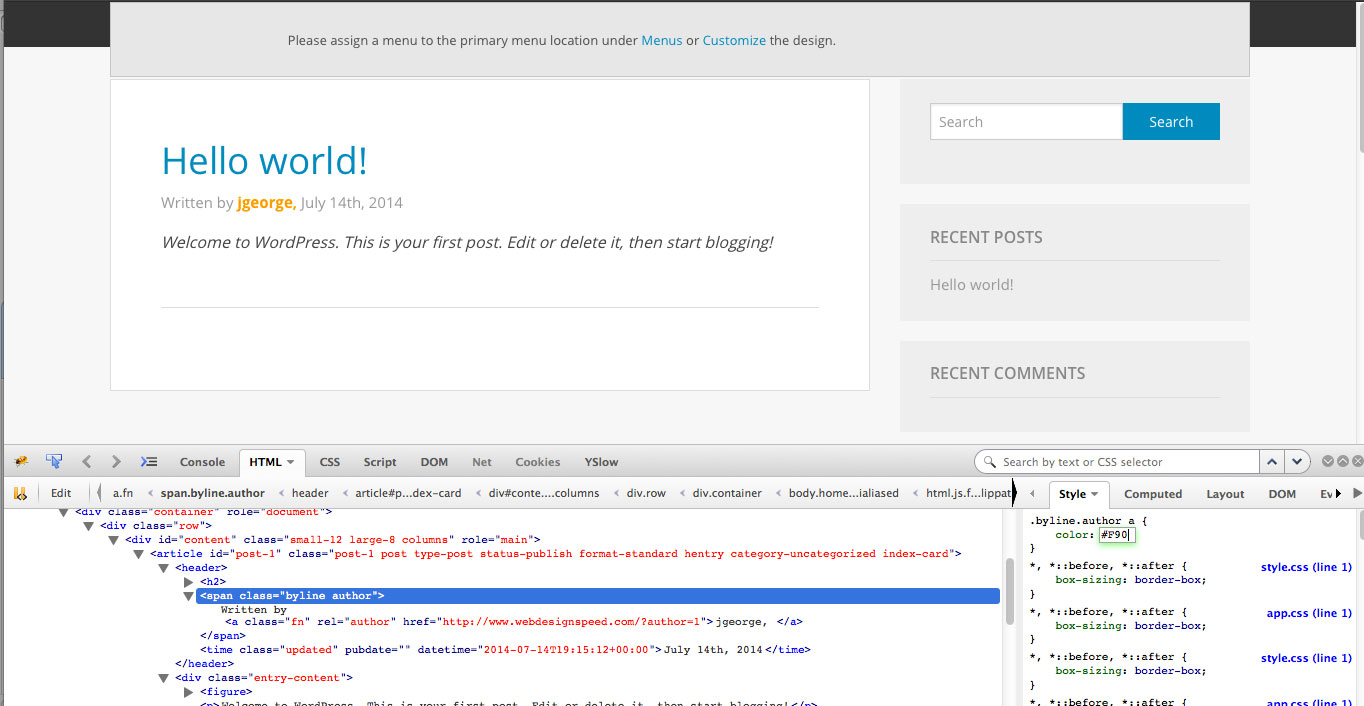Open the YSlow panel tab
Viewport: 1364px width, 706px height.
pyautogui.click(x=601, y=462)
